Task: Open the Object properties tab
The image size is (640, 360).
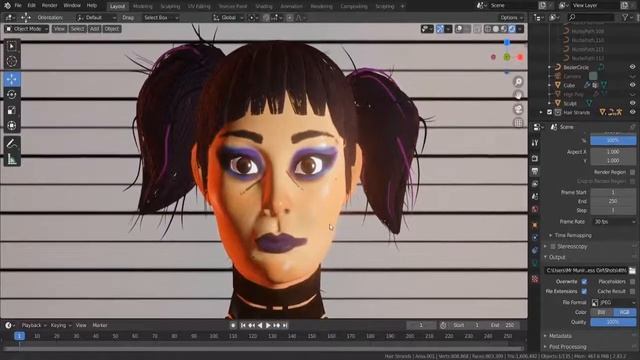Action: 535,225
